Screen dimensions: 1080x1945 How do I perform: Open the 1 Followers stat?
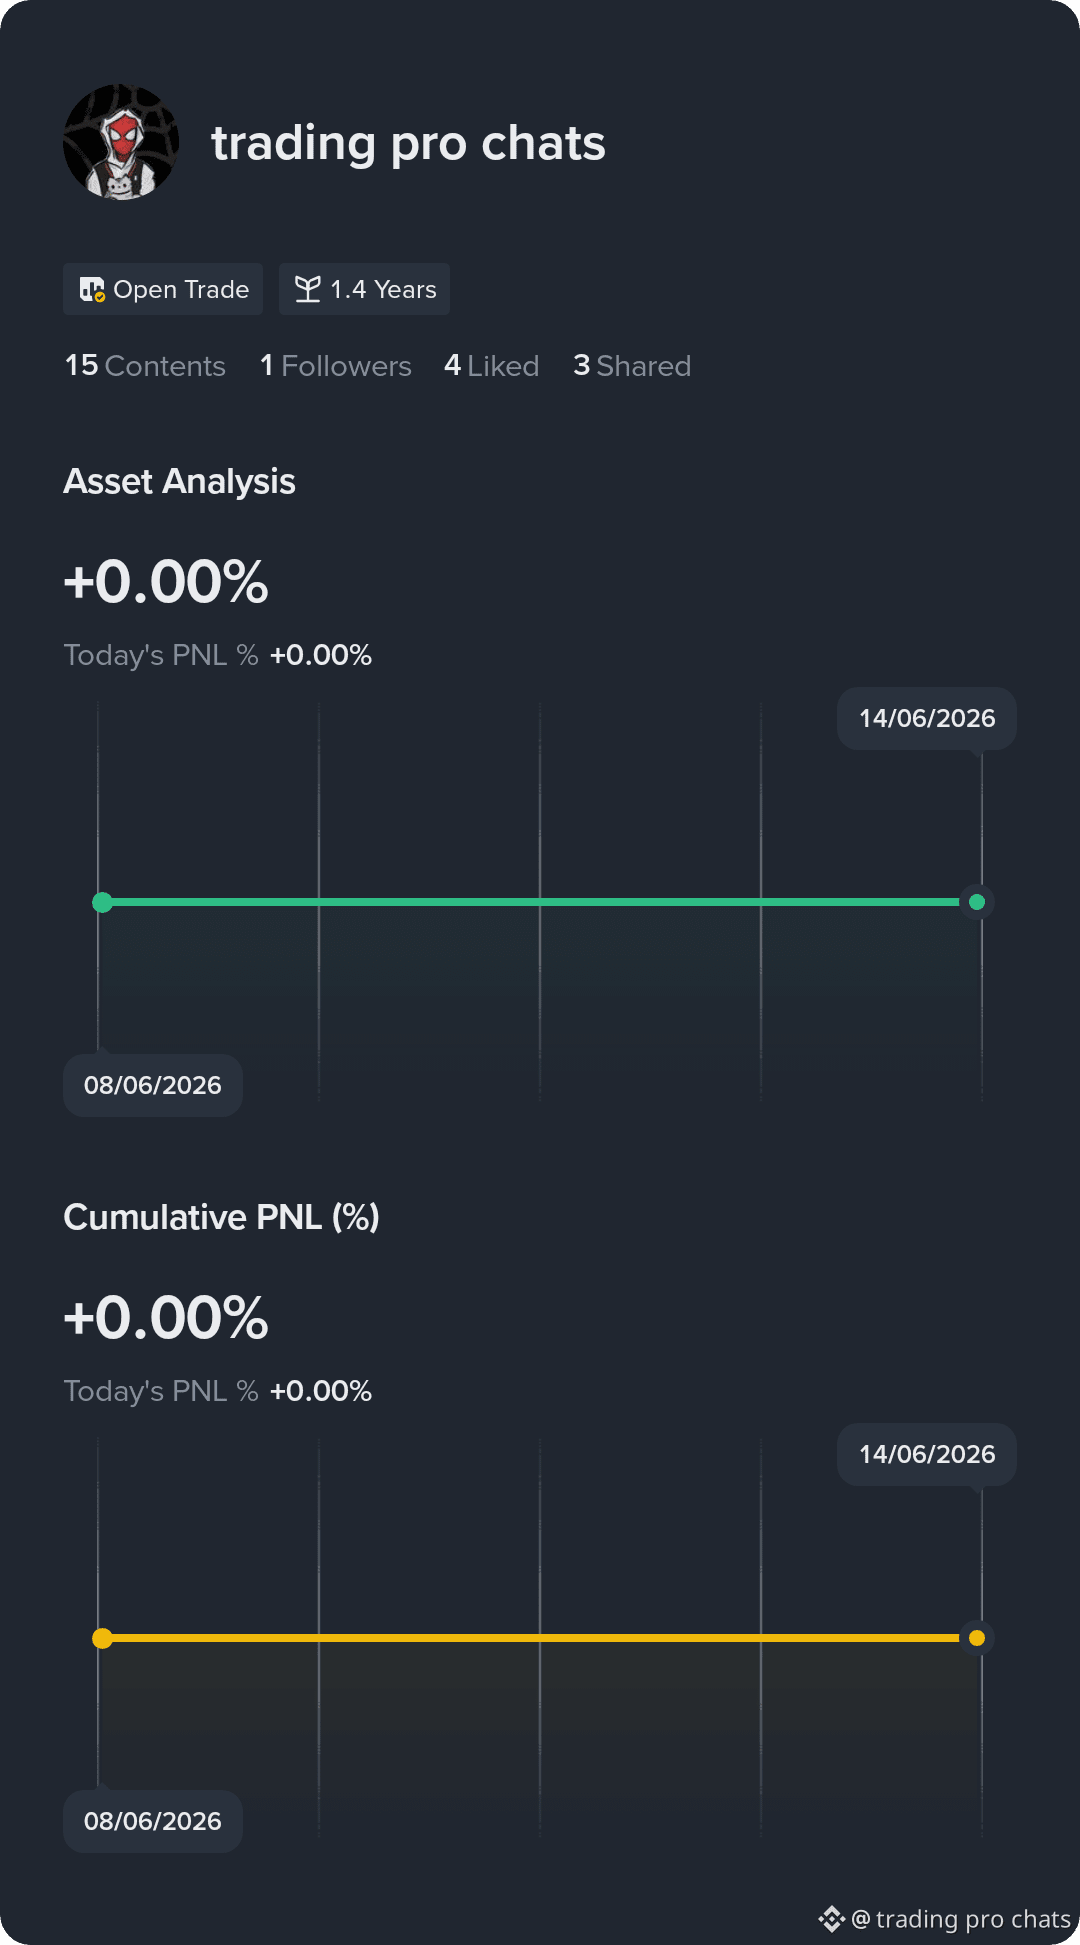pyautogui.click(x=336, y=366)
